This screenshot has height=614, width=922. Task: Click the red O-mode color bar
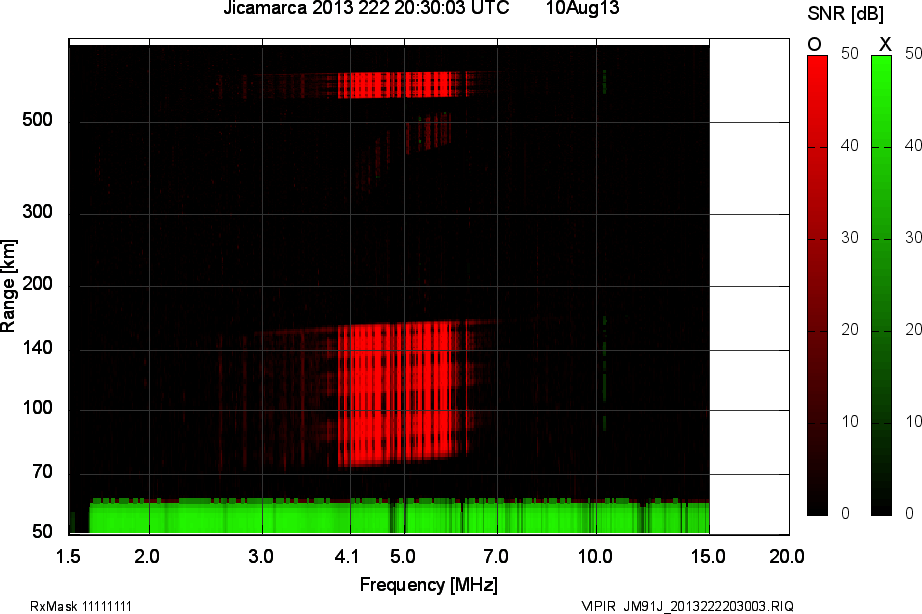coord(817,285)
